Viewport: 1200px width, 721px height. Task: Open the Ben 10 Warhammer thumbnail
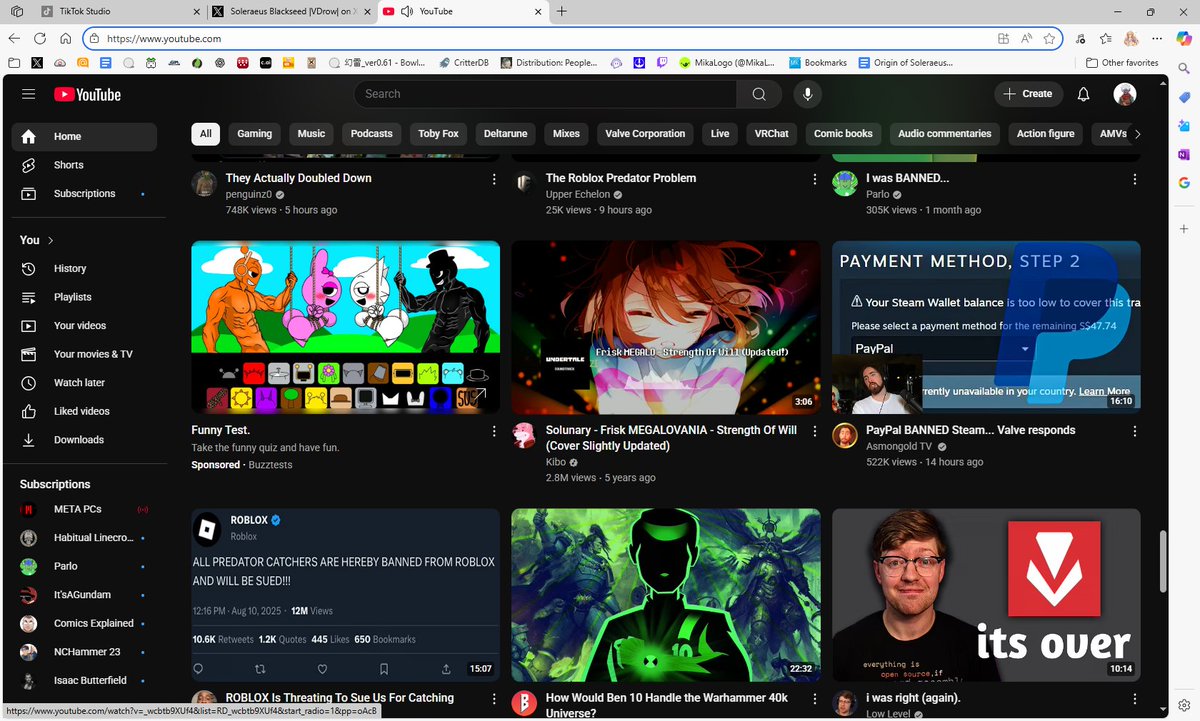pyautogui.click(x=666, y=595)
